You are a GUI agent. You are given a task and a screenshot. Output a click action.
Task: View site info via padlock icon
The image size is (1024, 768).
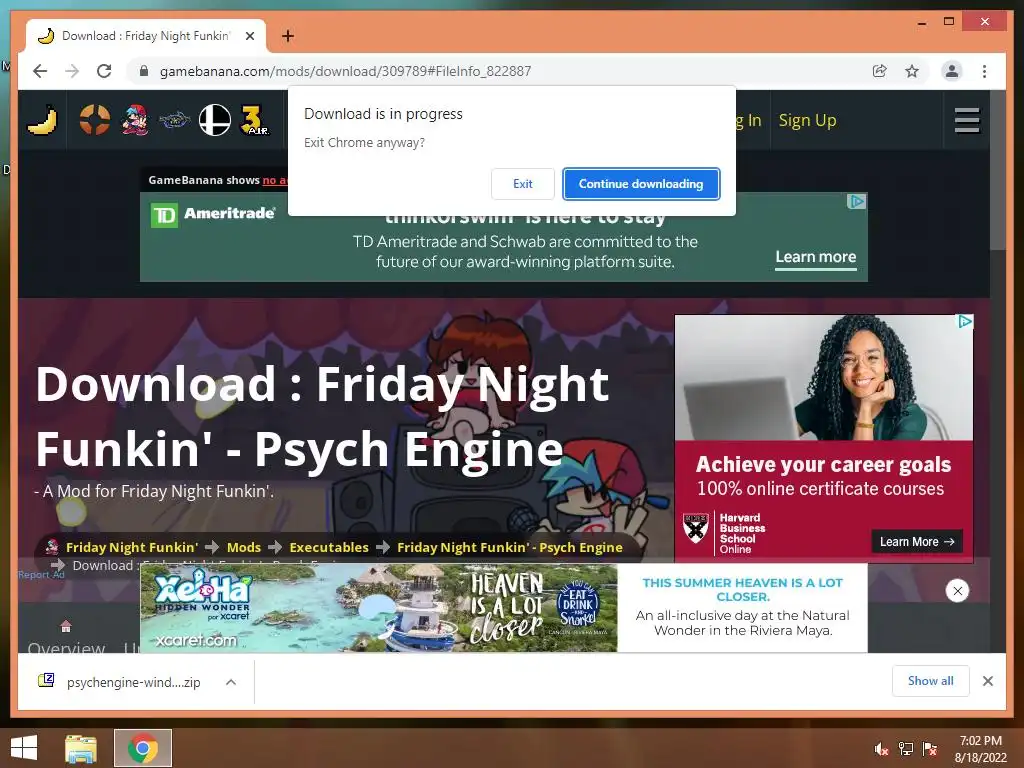tap(144, 71)
